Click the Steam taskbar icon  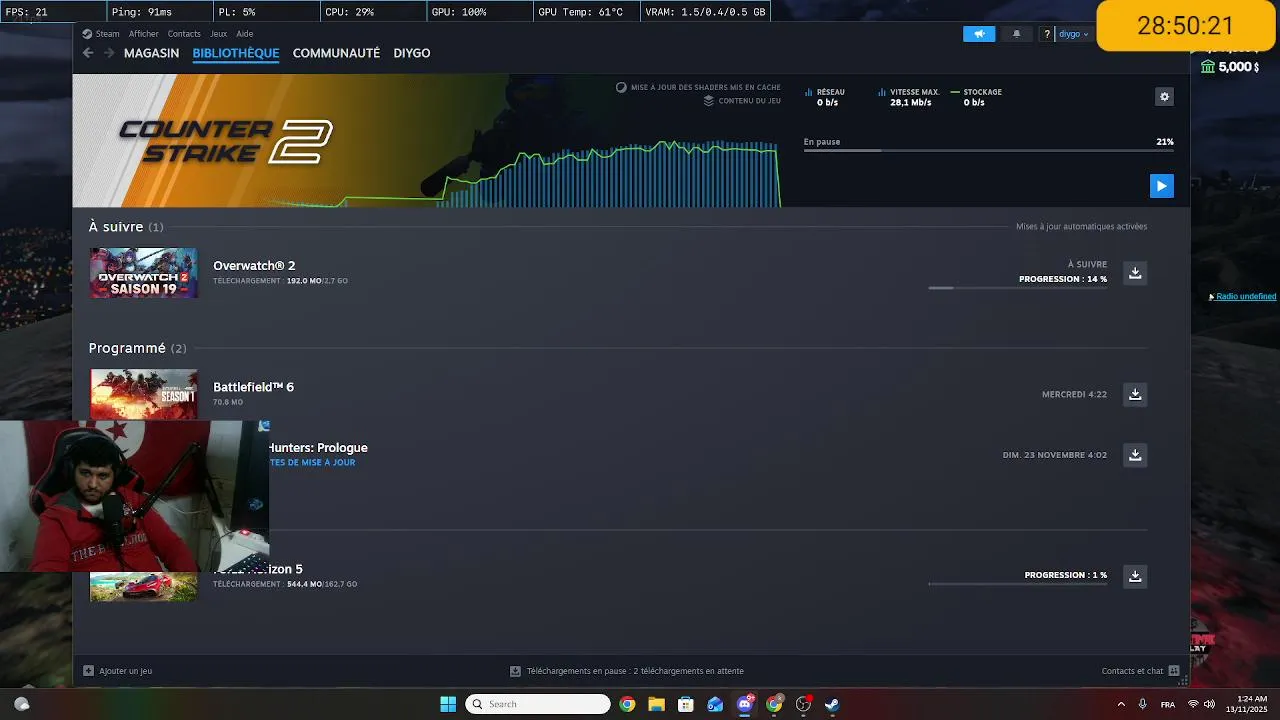pos(832,704)
